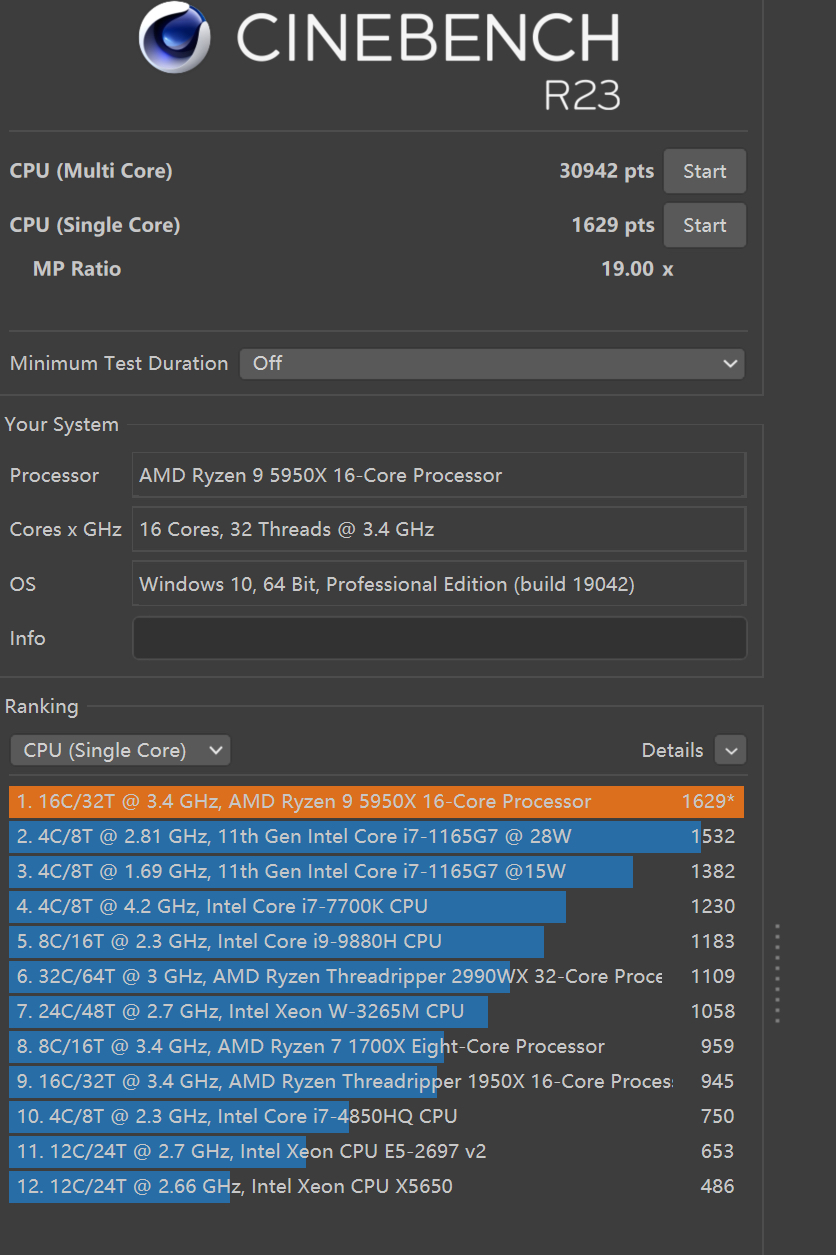Select the Xeon W-3265M ranking row
Screen dimensions: 836x1255
pos(376,1011)
